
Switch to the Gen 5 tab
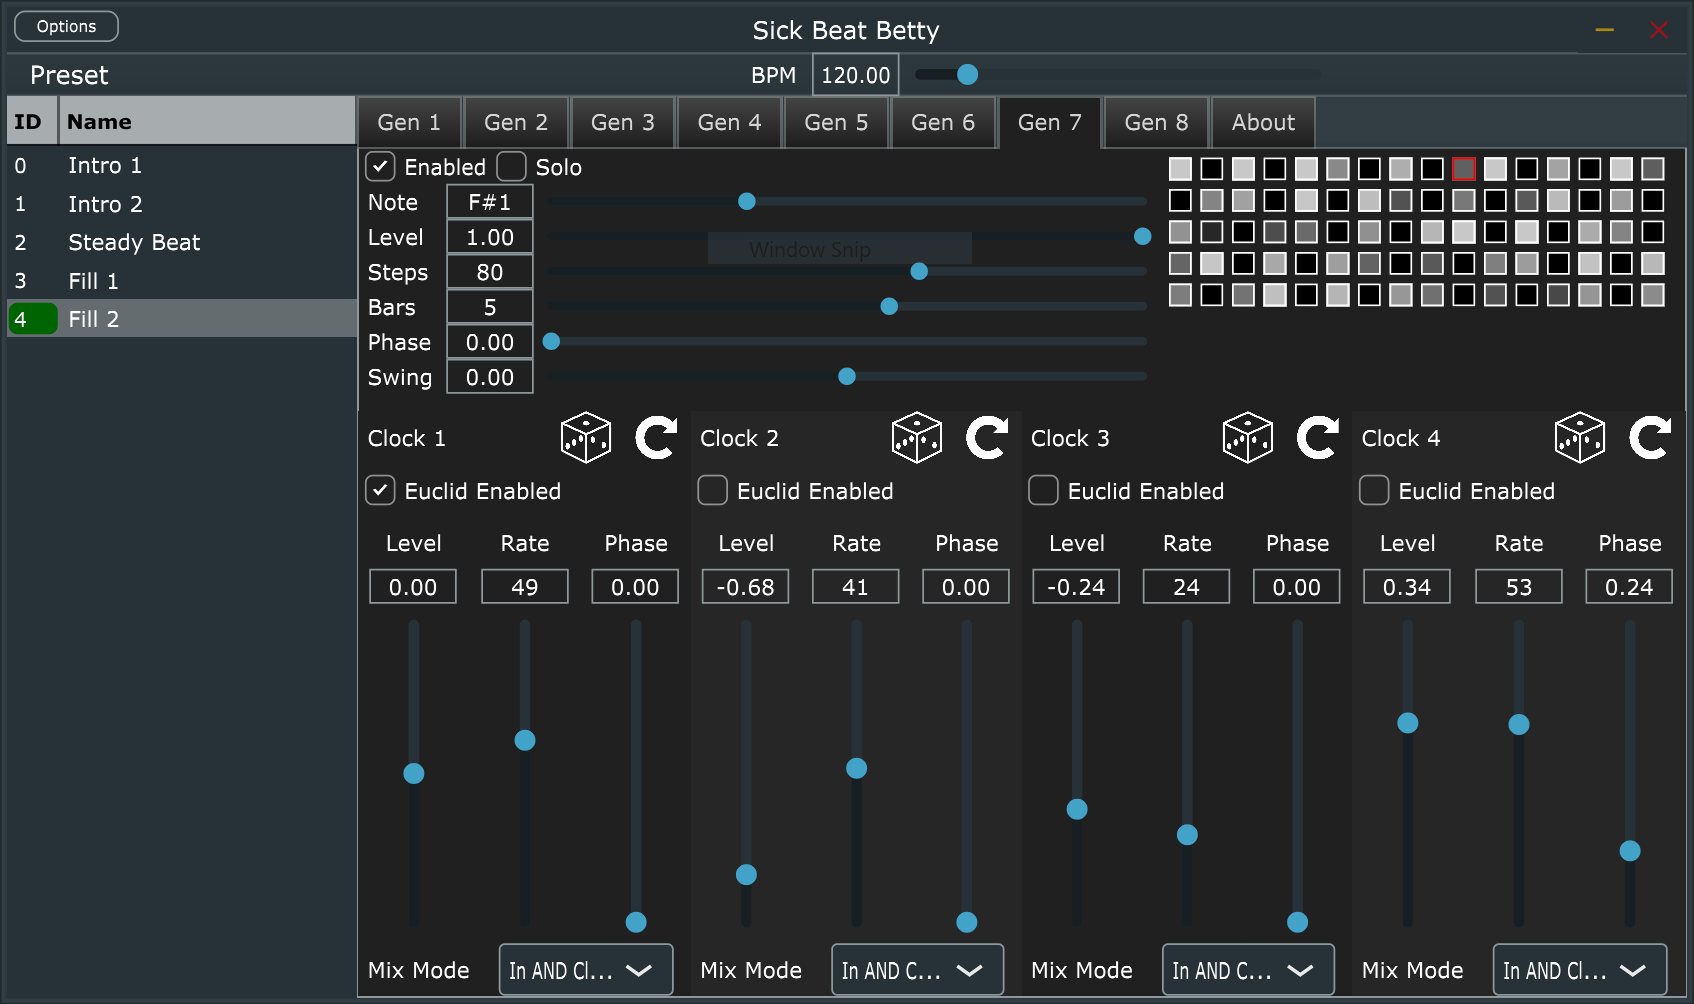point(837,122)
